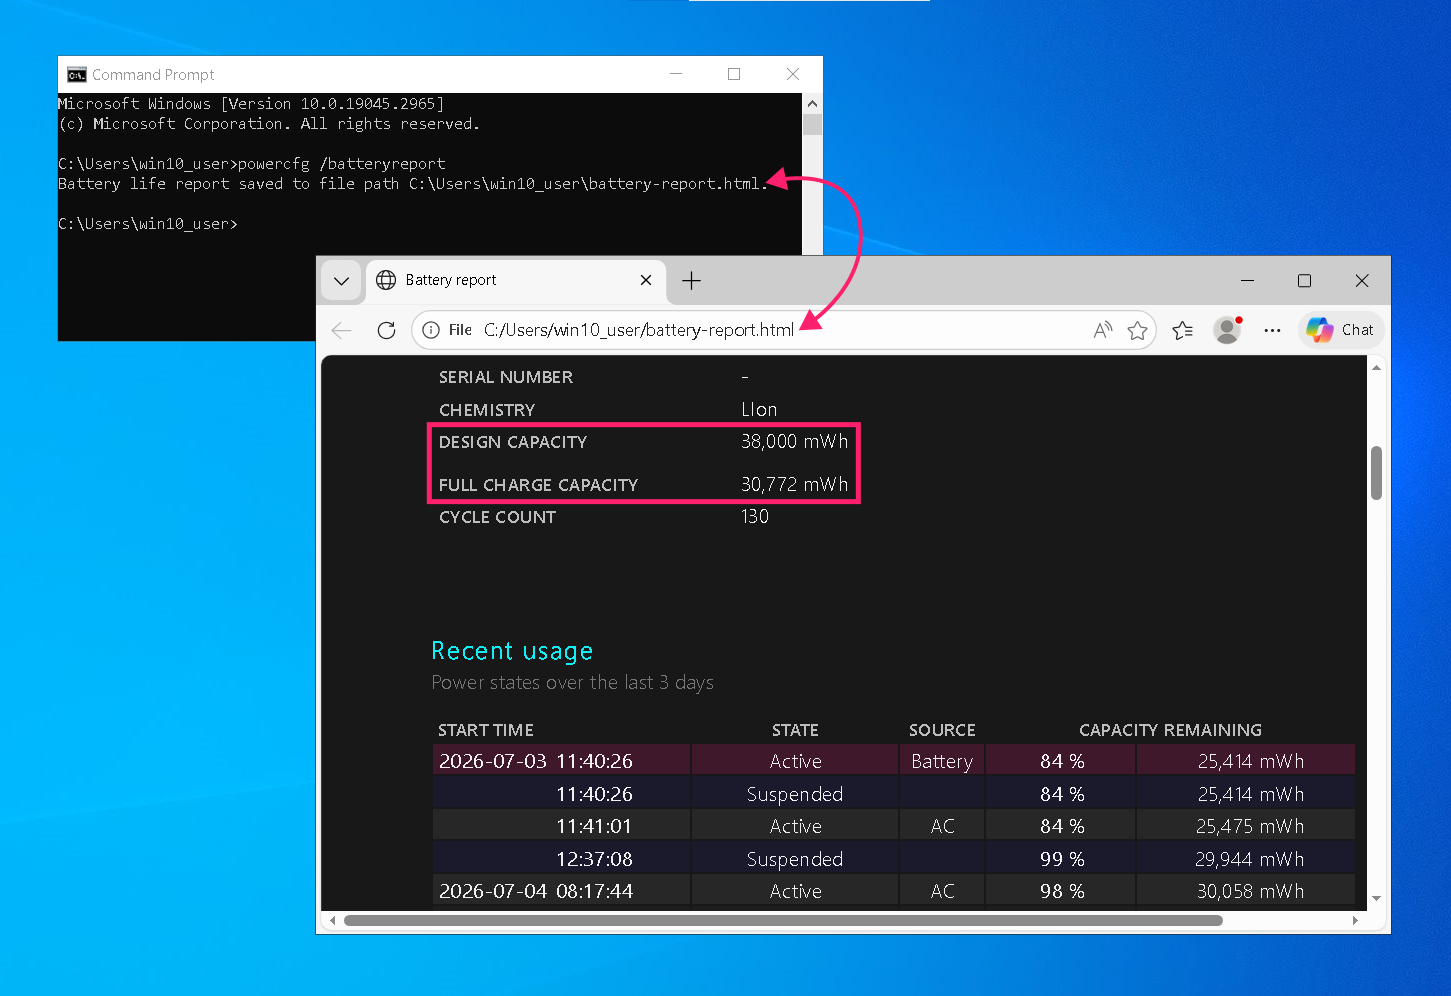Click the browser vertical scrollbar thumb
1451x996 pixels.
pos(1376,473)
